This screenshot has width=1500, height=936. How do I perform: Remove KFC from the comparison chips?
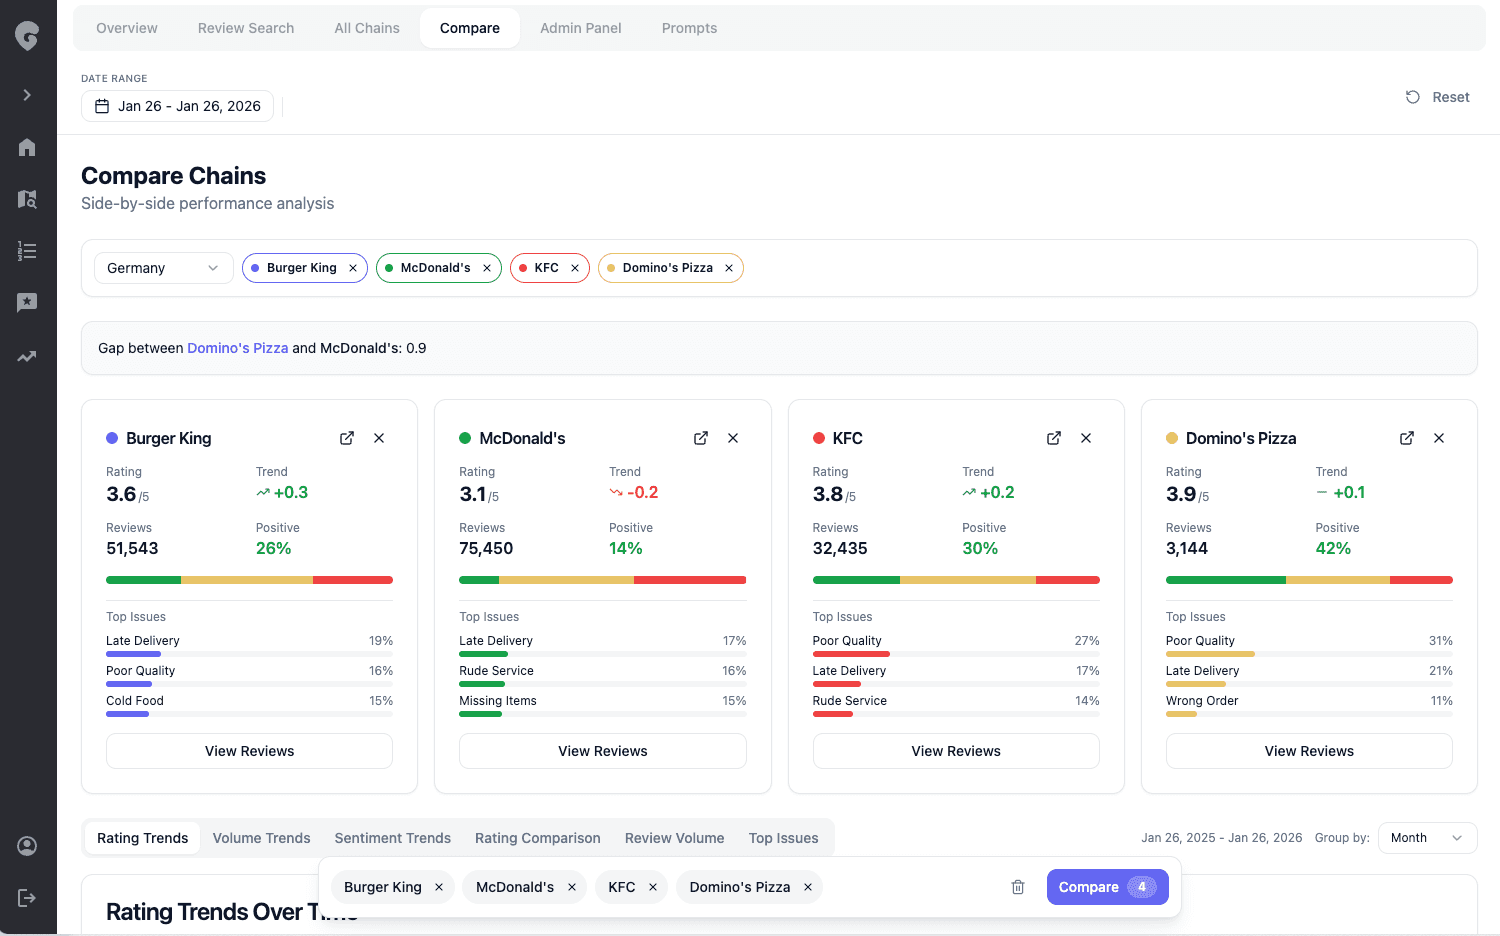[575, 267]
